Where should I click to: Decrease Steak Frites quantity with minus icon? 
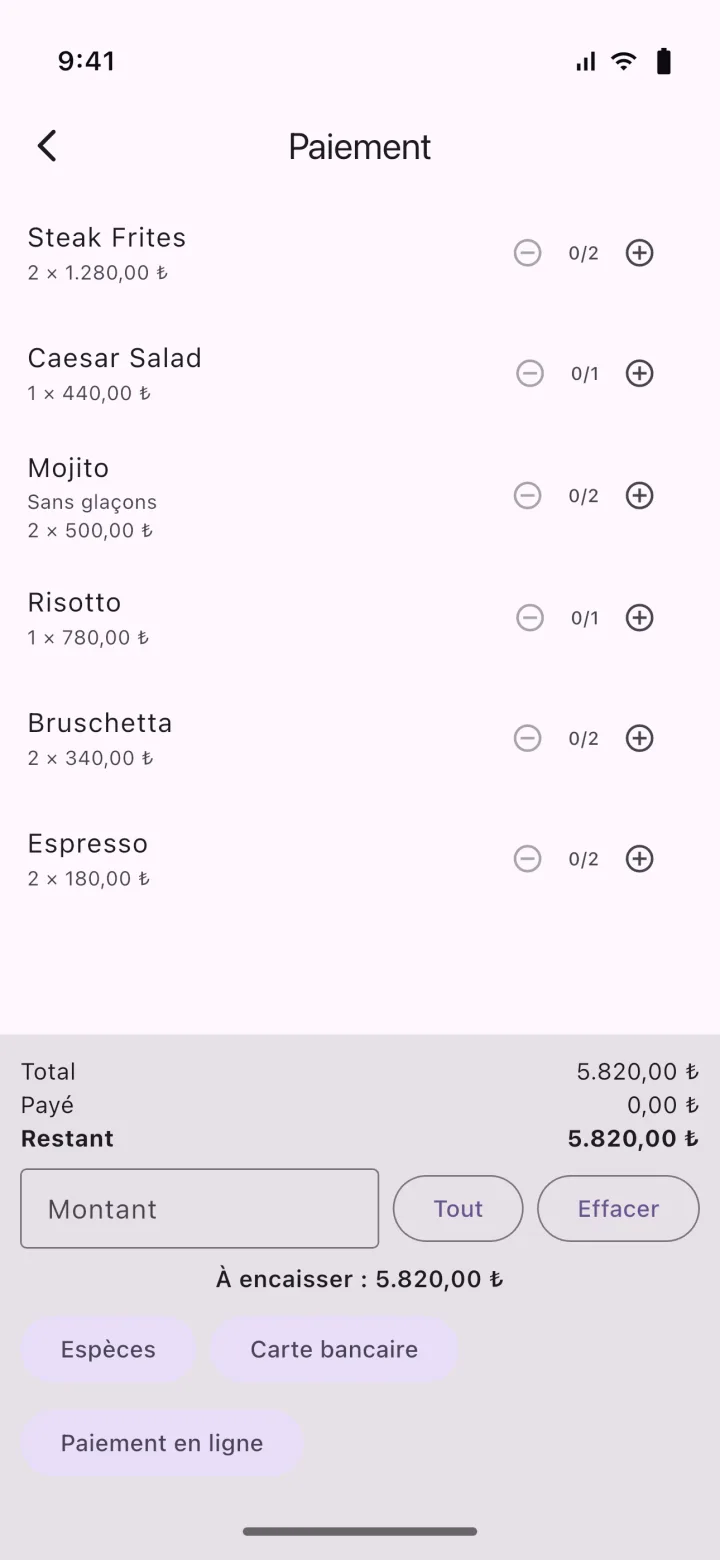[528, 253]
